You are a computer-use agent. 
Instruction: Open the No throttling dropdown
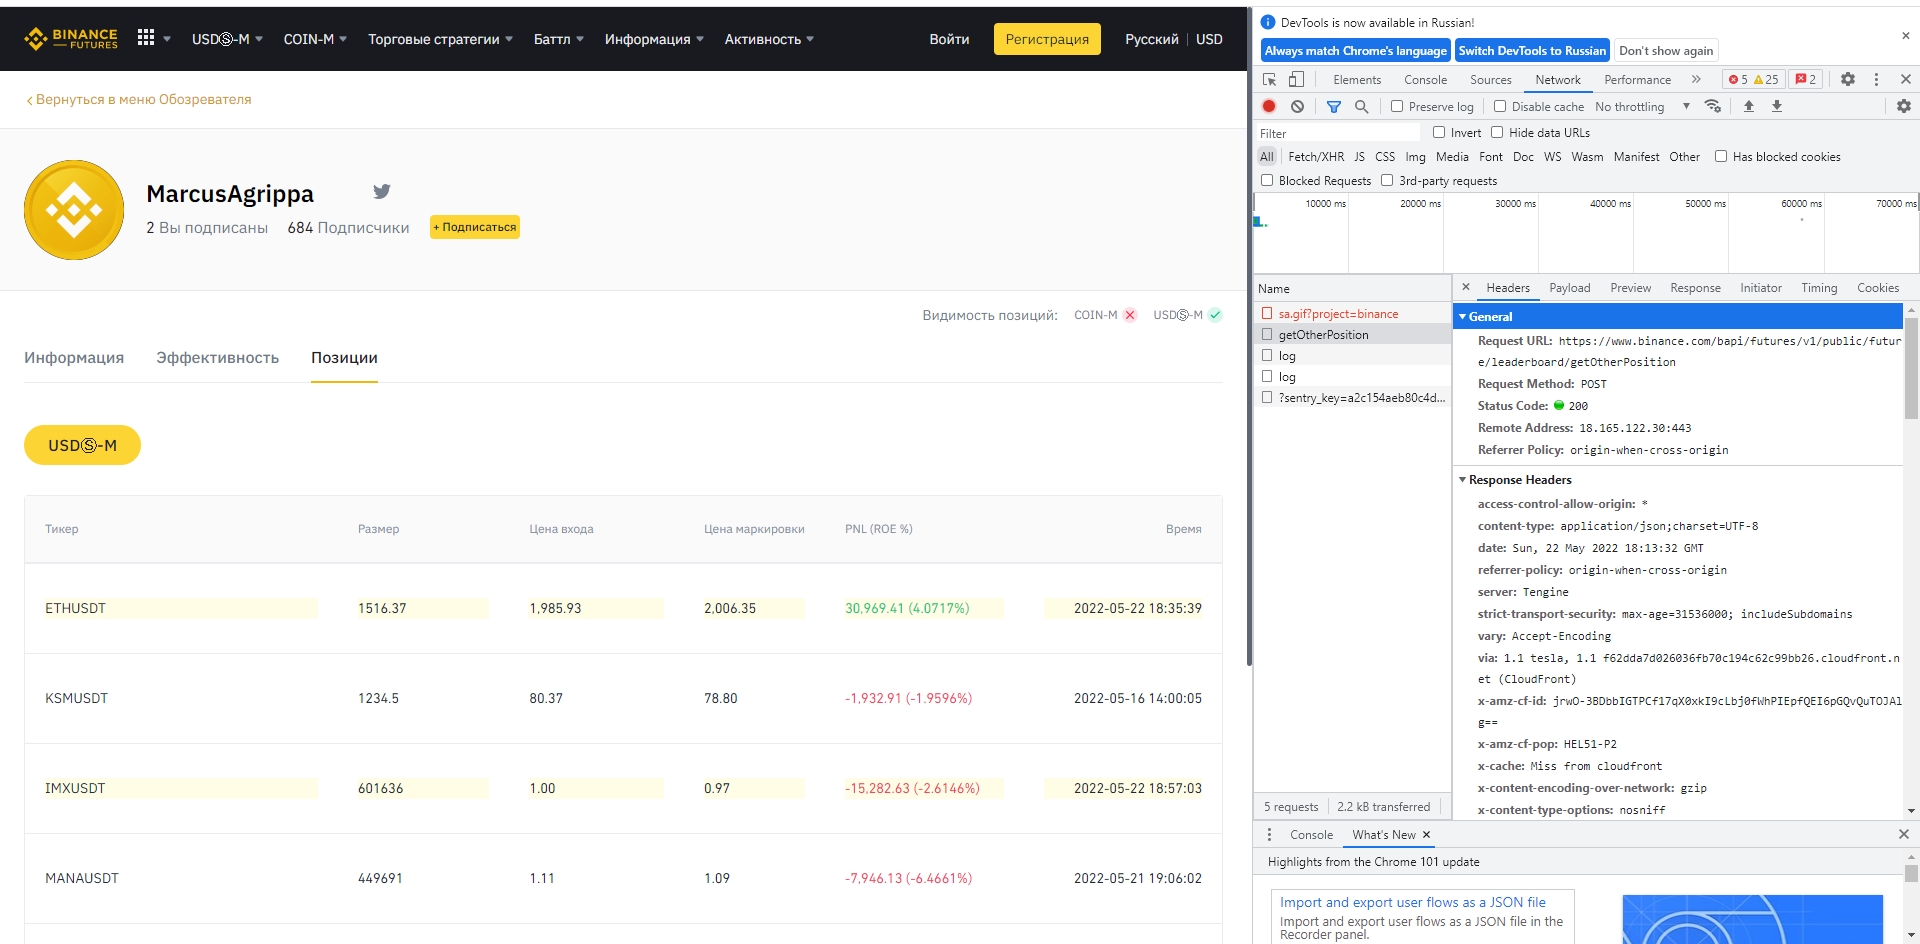1642,106
